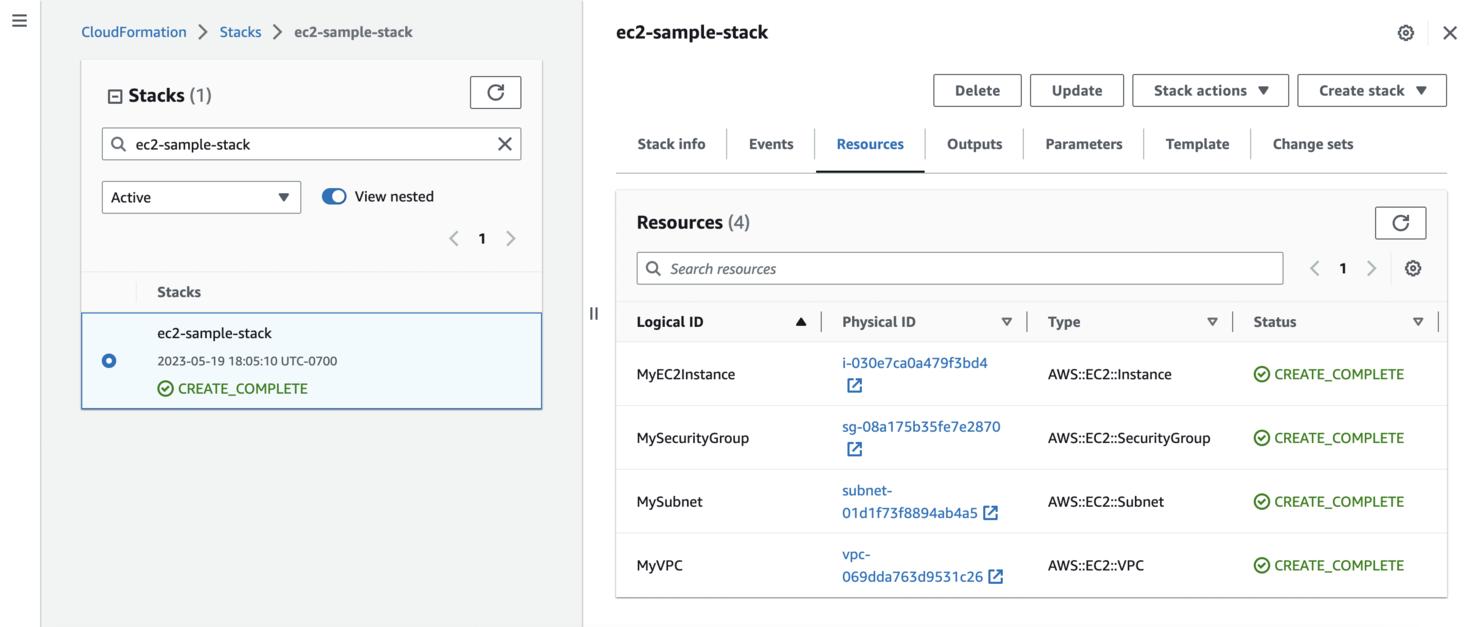Refresh the Stacks list
This screenshot has width=1480, height=627.
click(x=495, y=92)
